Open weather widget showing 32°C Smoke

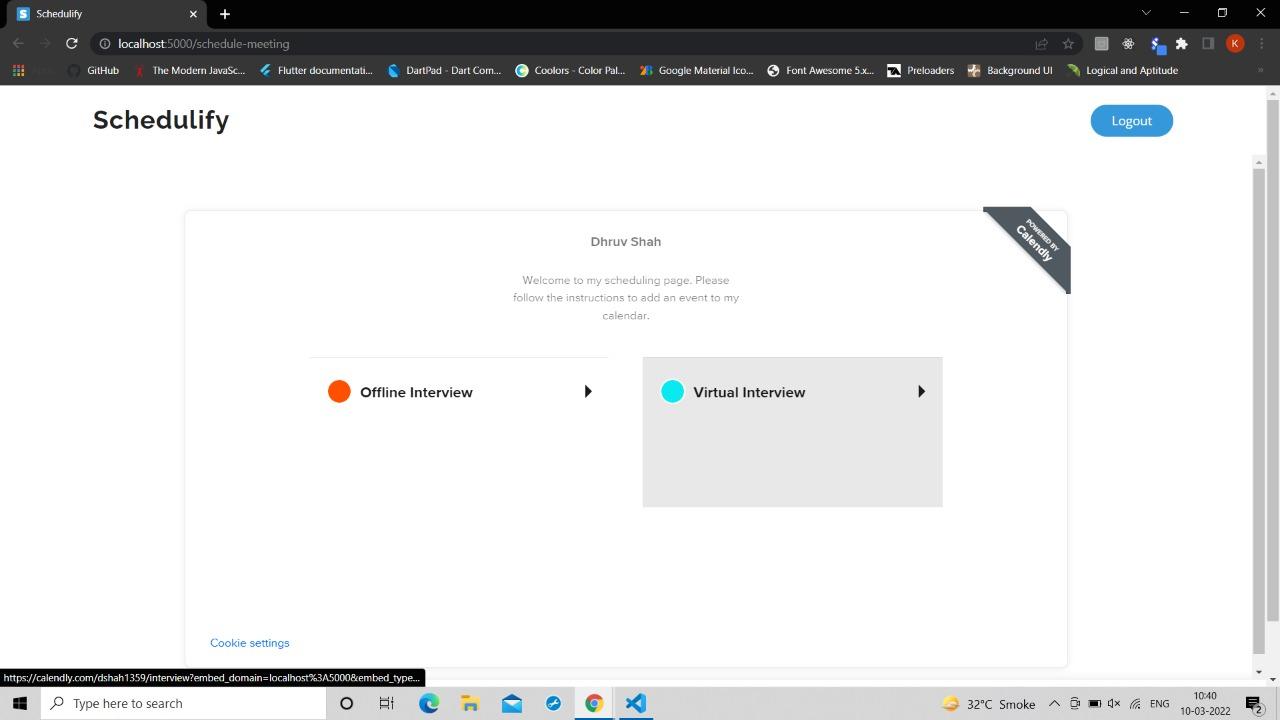click(988, 704)
